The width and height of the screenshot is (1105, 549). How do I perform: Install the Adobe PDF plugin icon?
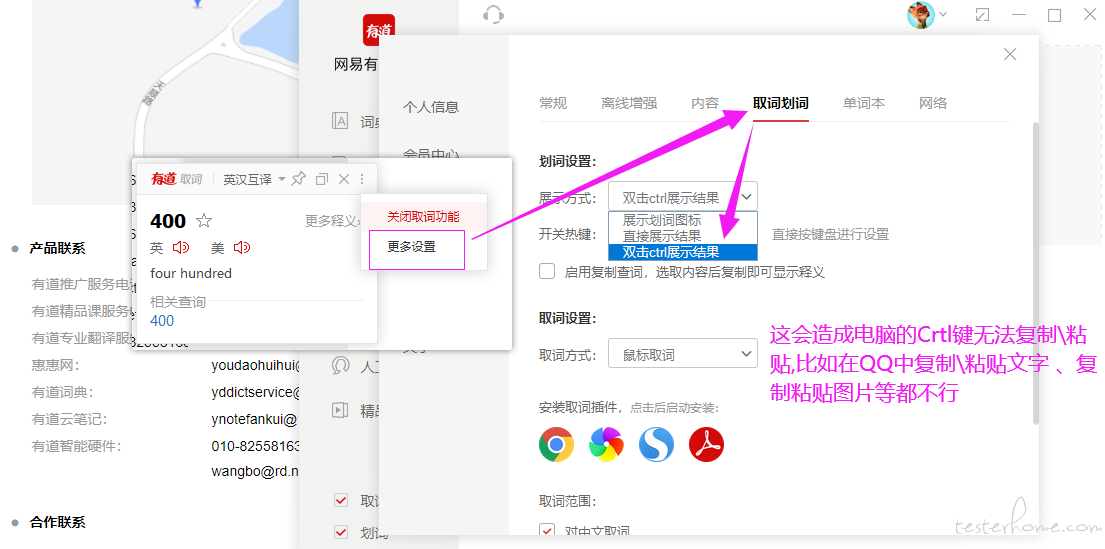click(706, 444)
